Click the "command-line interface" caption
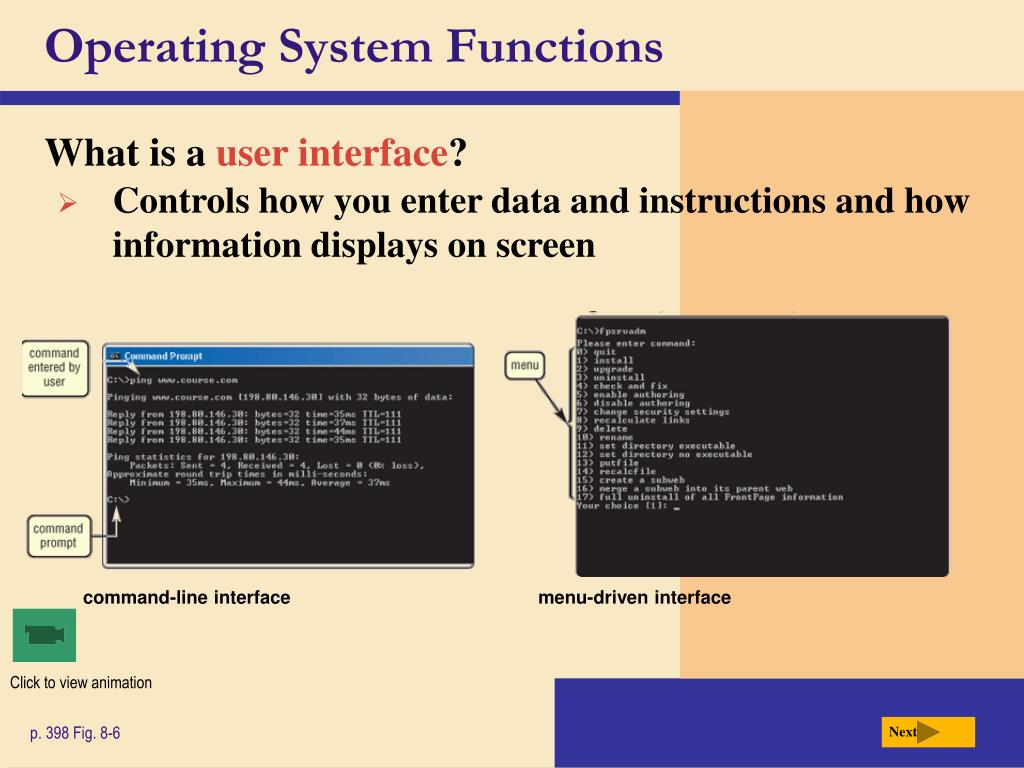The height and width of the screenshot is (768, 1024). click(187, 598)
